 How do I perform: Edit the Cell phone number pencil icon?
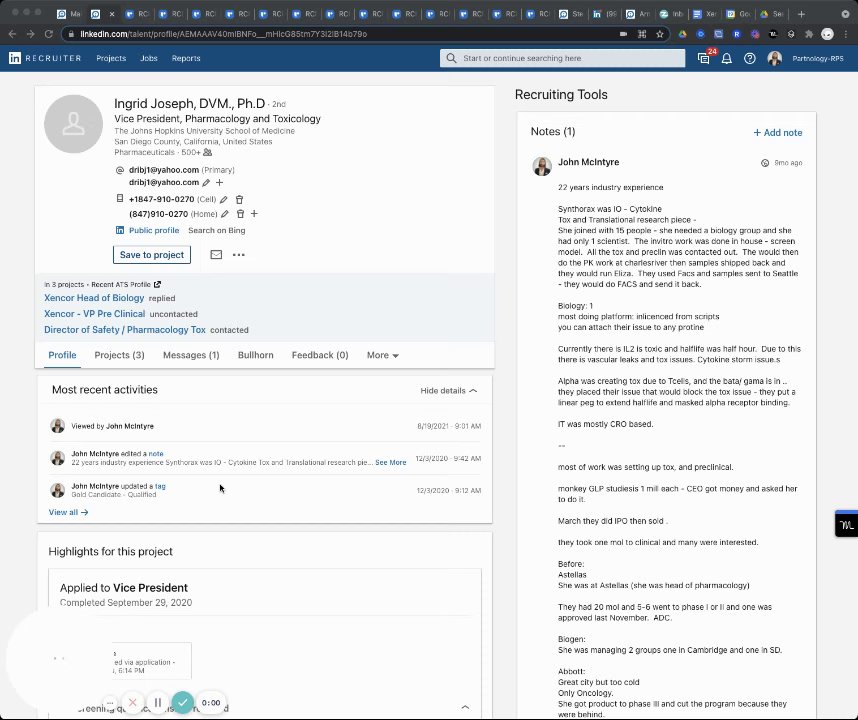tap(223, 200)
